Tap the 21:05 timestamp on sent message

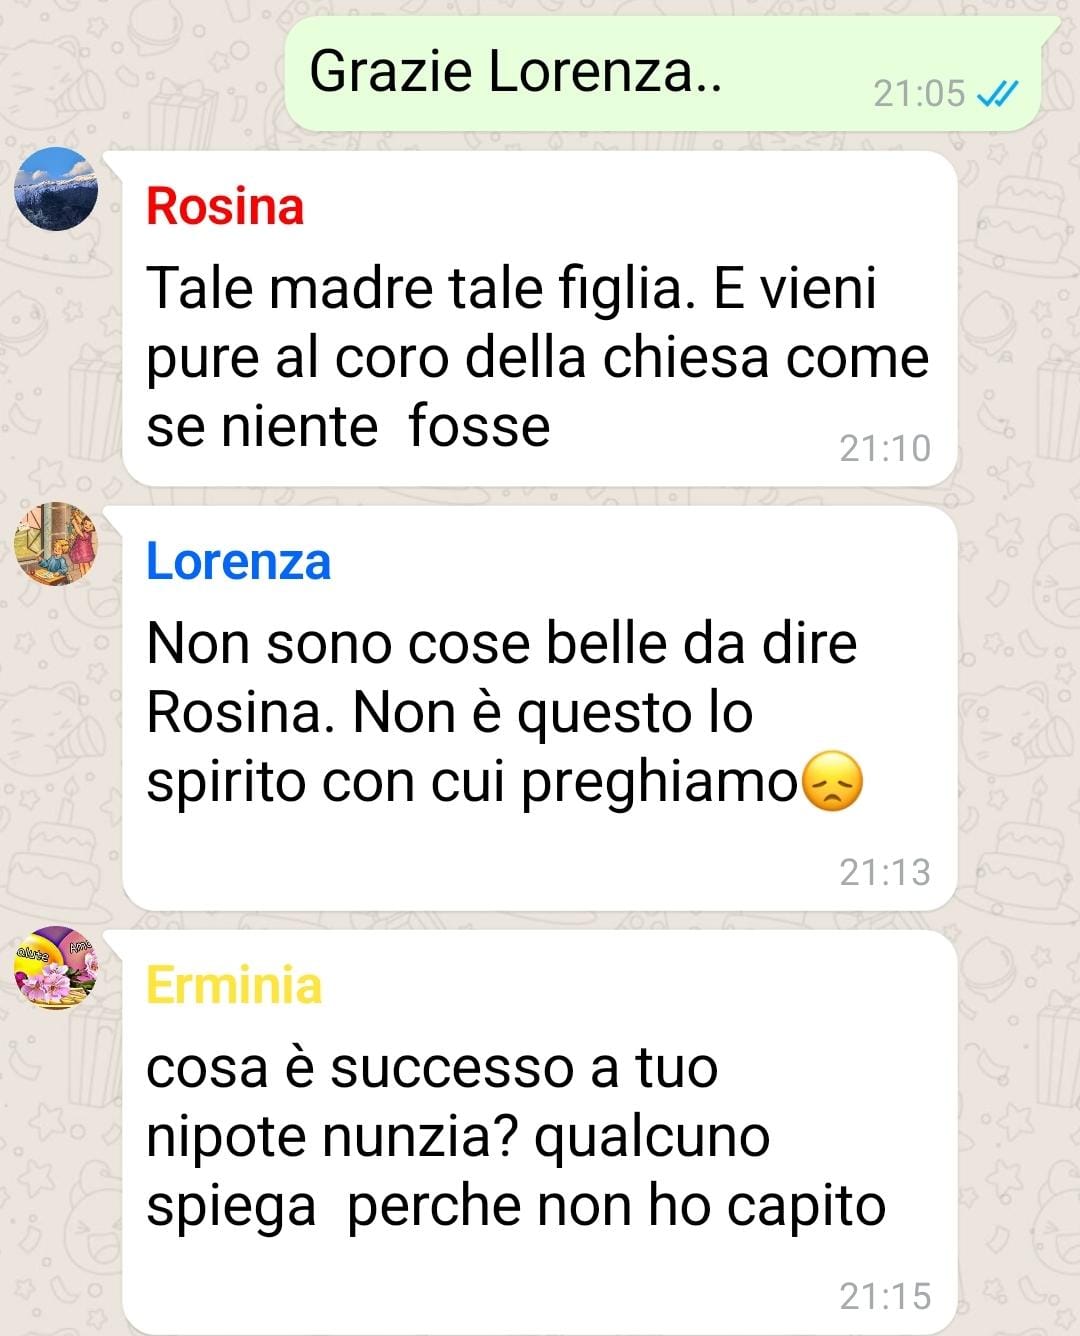[919, 94]
